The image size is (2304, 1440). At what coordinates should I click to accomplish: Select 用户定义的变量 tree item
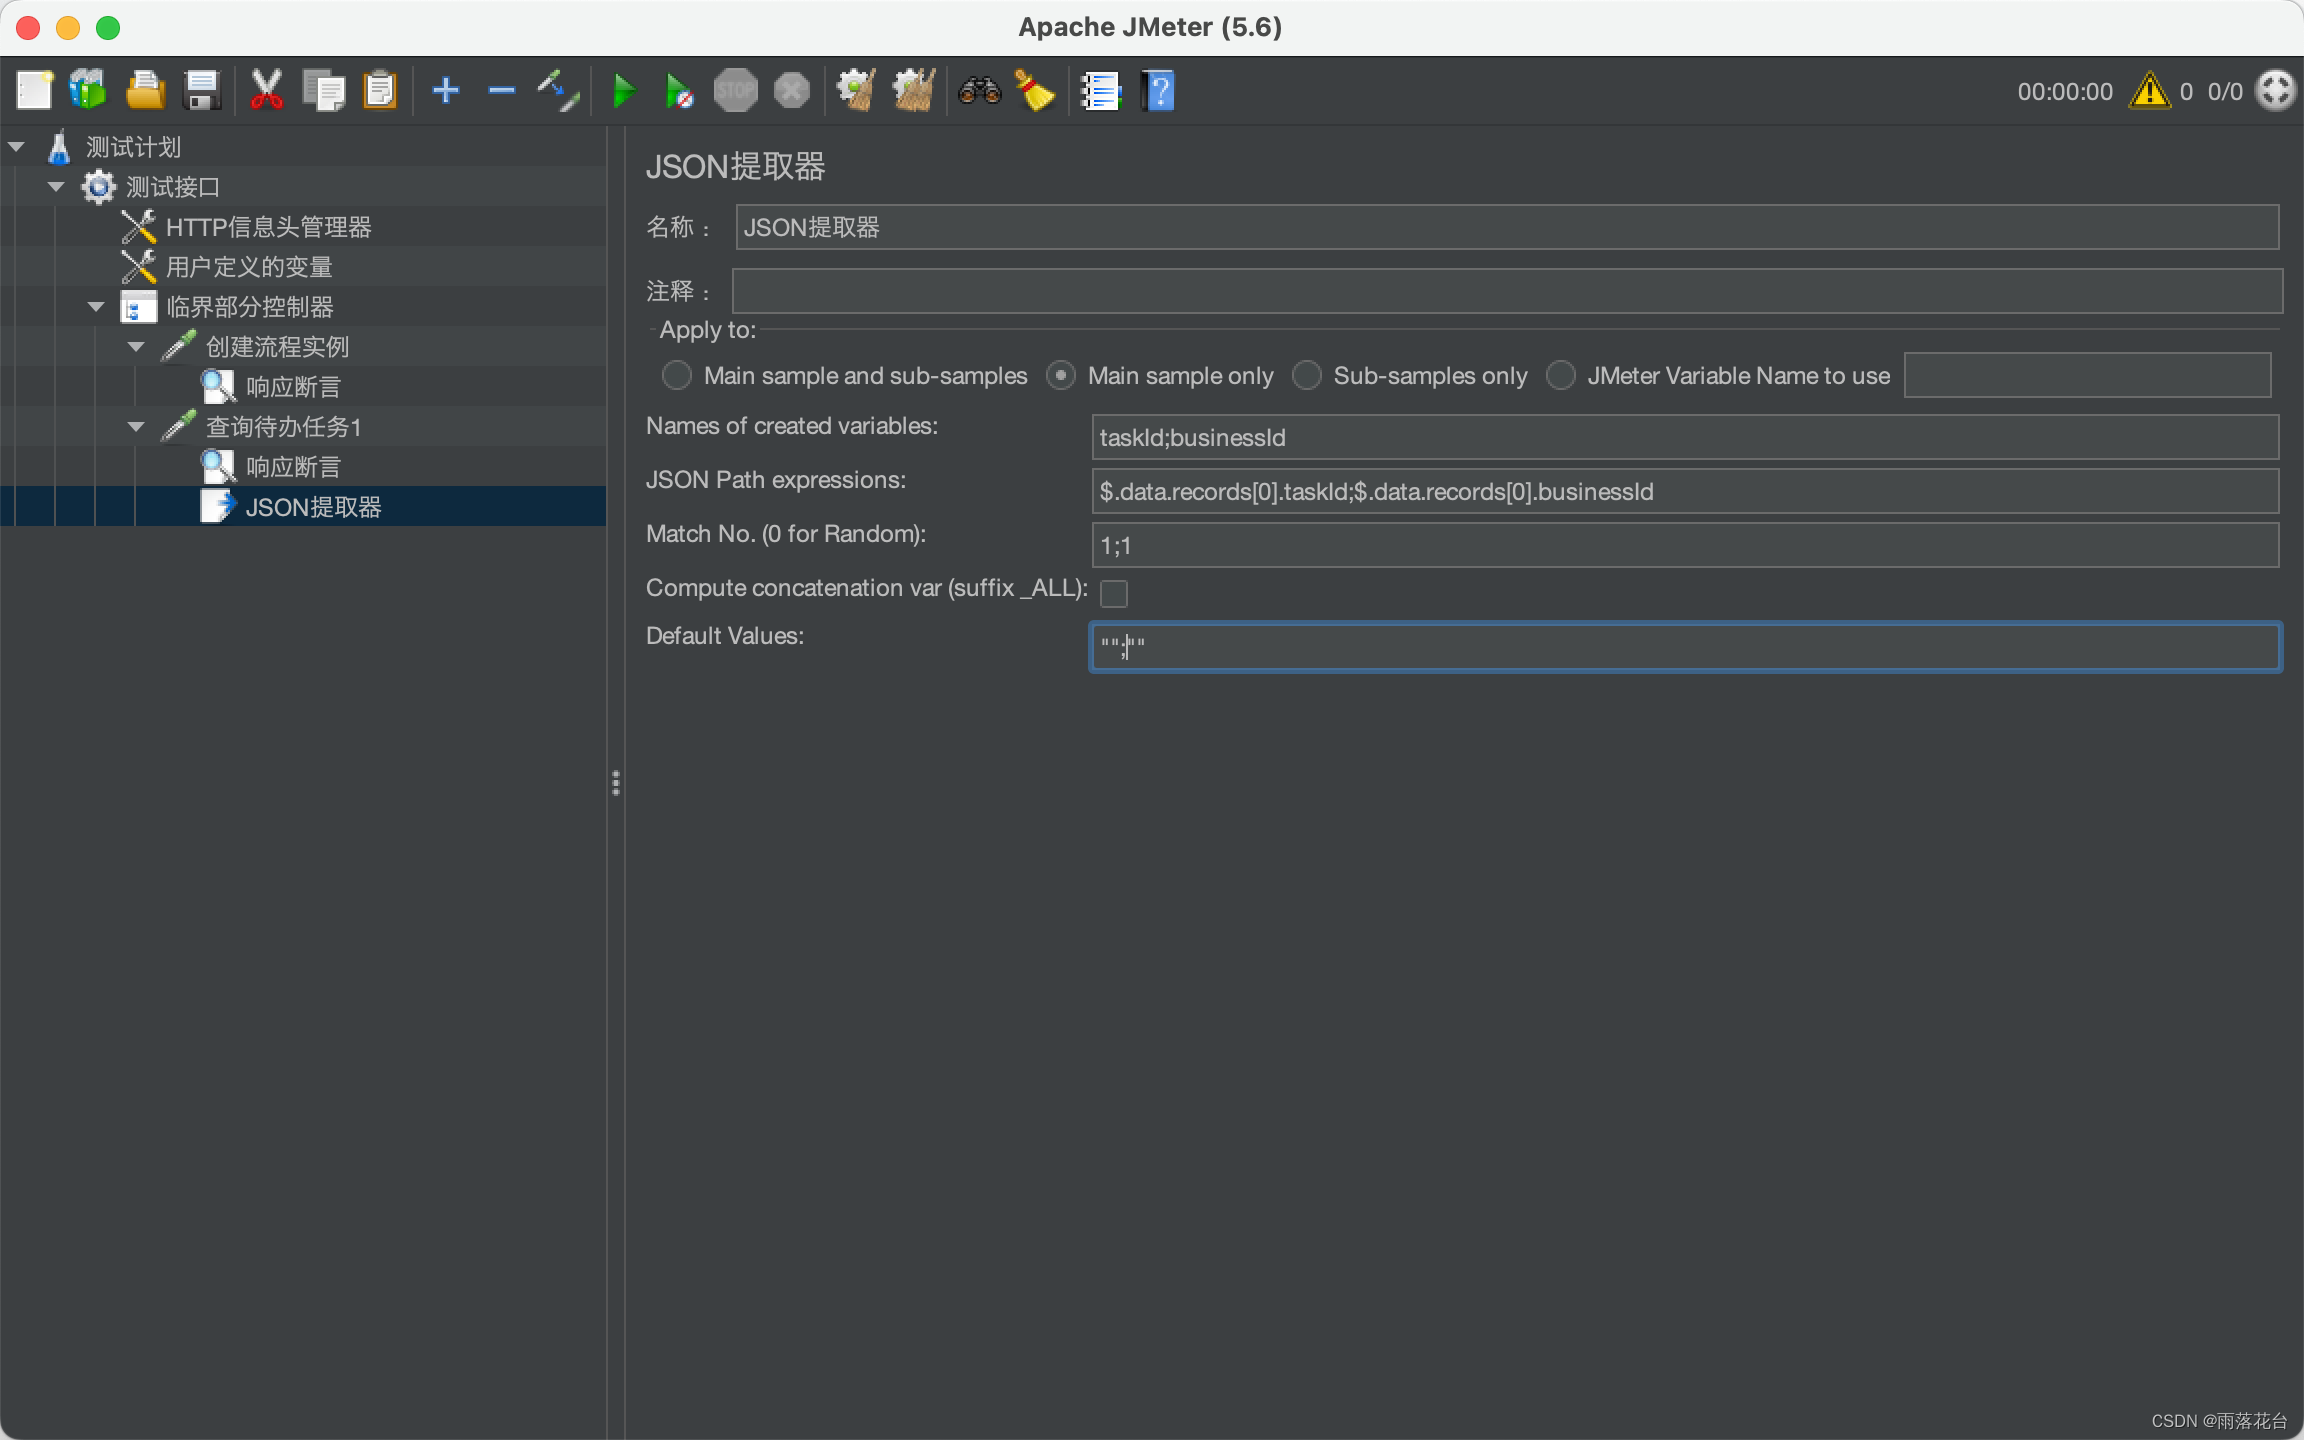click(x=249, y=267)
